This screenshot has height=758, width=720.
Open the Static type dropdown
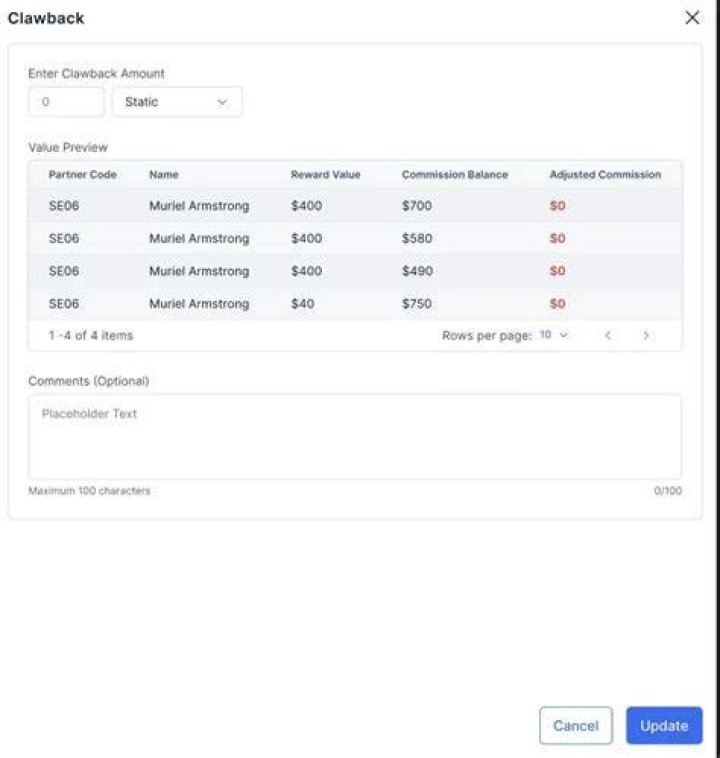click(177, 102)
